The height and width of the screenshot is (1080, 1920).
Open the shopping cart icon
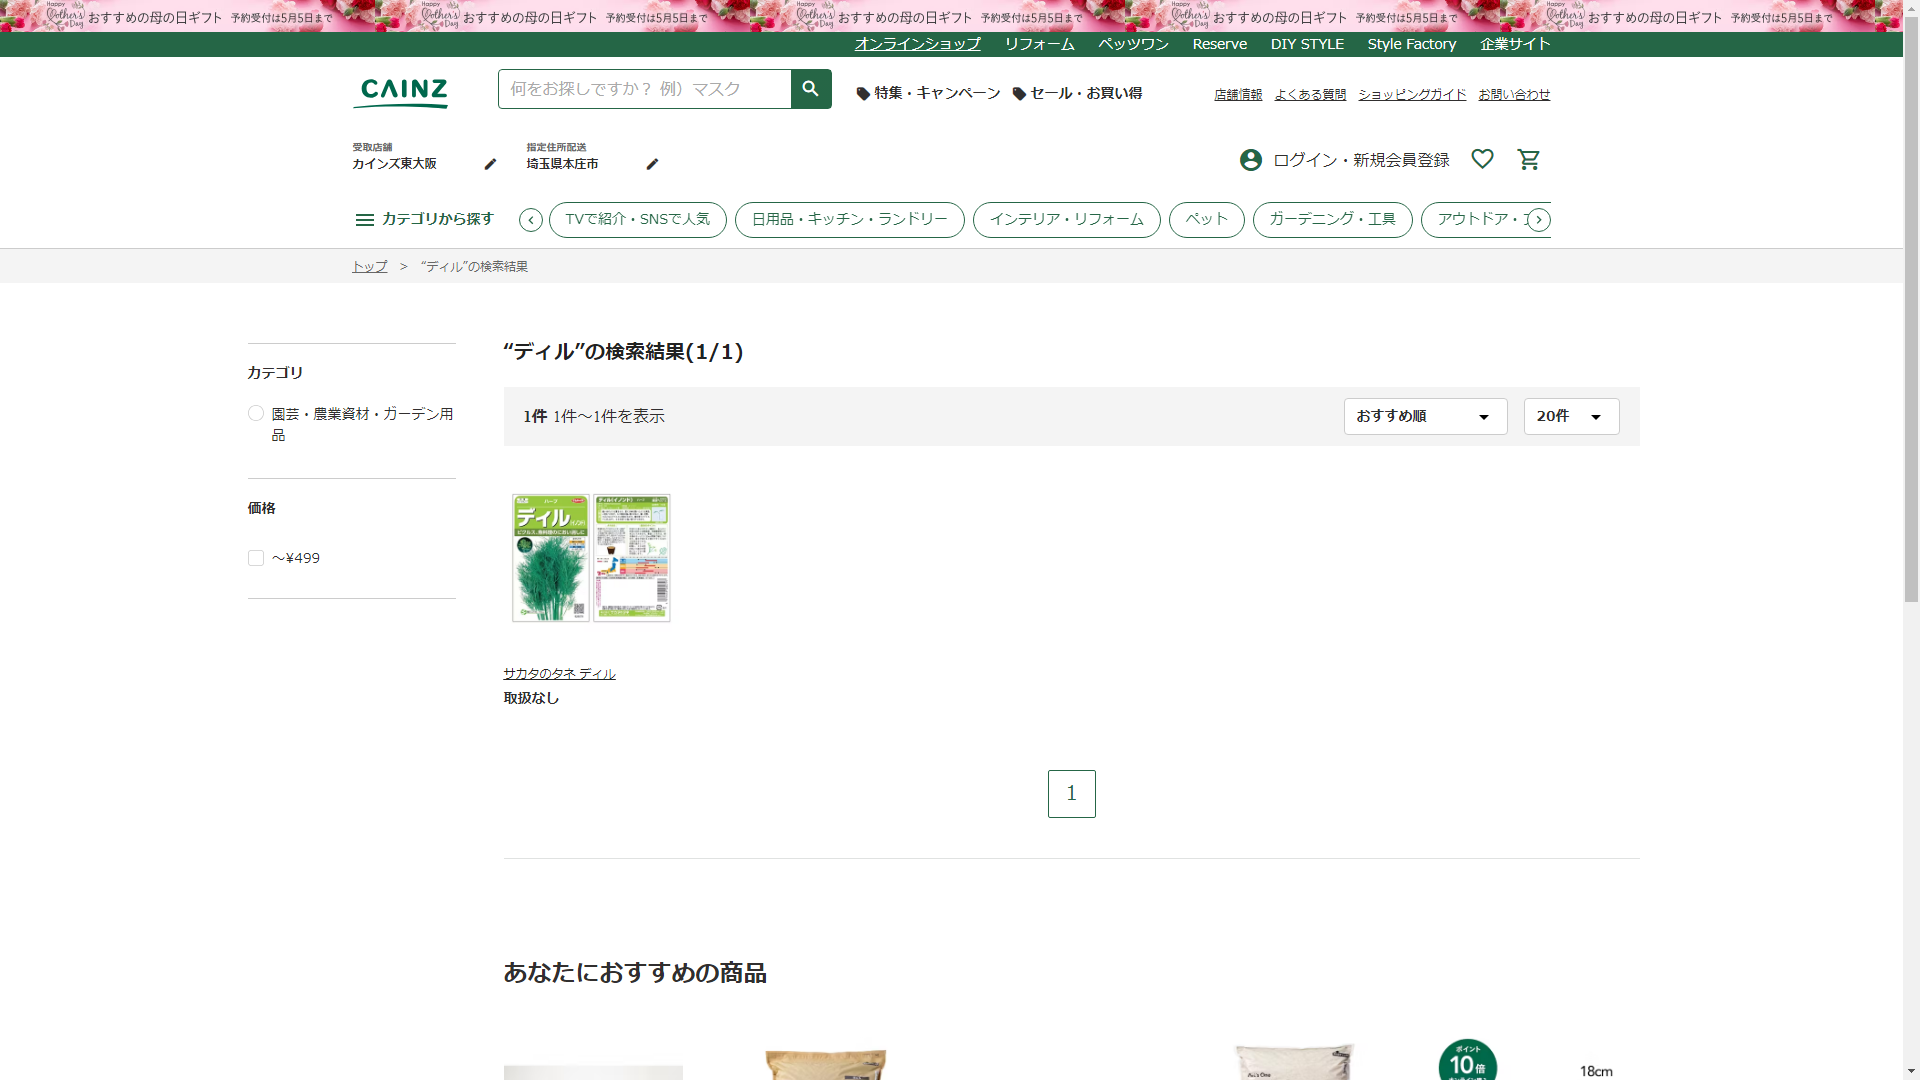[x=1528, y=160]
